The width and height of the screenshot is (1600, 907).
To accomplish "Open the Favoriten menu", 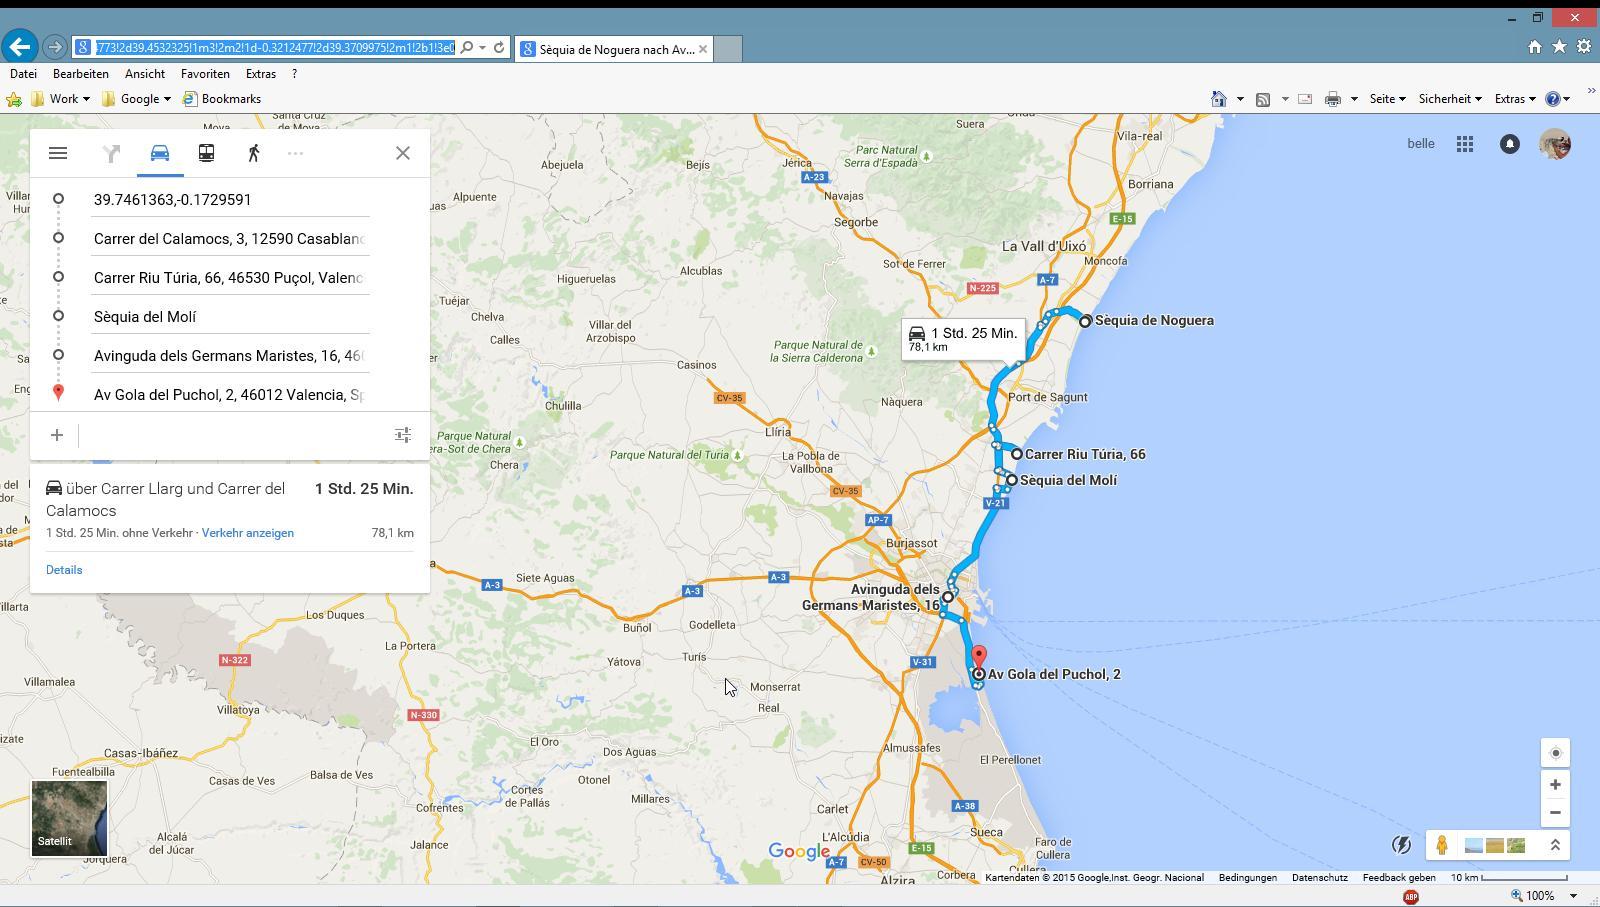I will (205, 74).
